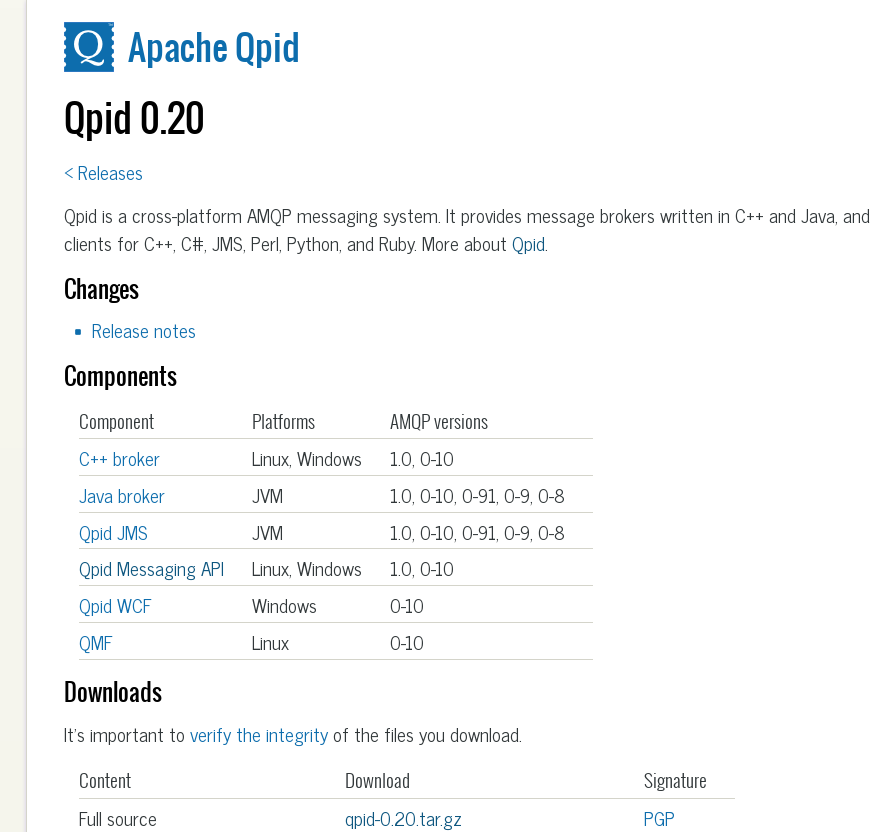
Task: Click the Apache Qpid logo icon
Action: [x=89, y=47]
